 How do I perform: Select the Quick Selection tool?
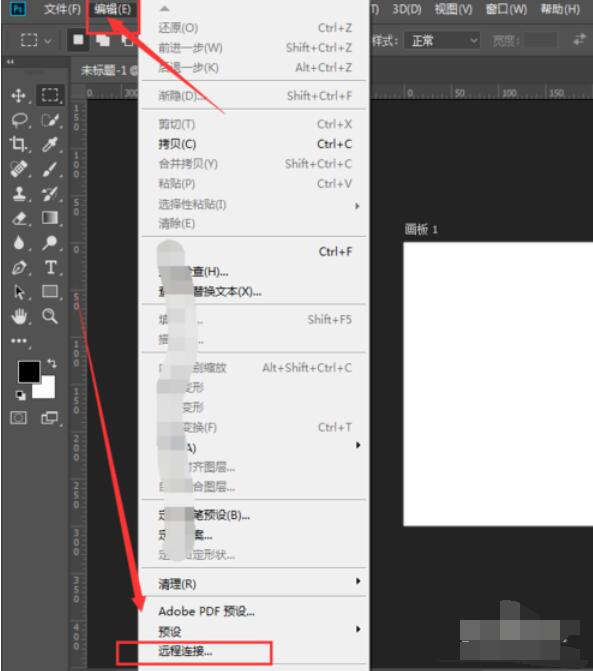tap(50, 120)
